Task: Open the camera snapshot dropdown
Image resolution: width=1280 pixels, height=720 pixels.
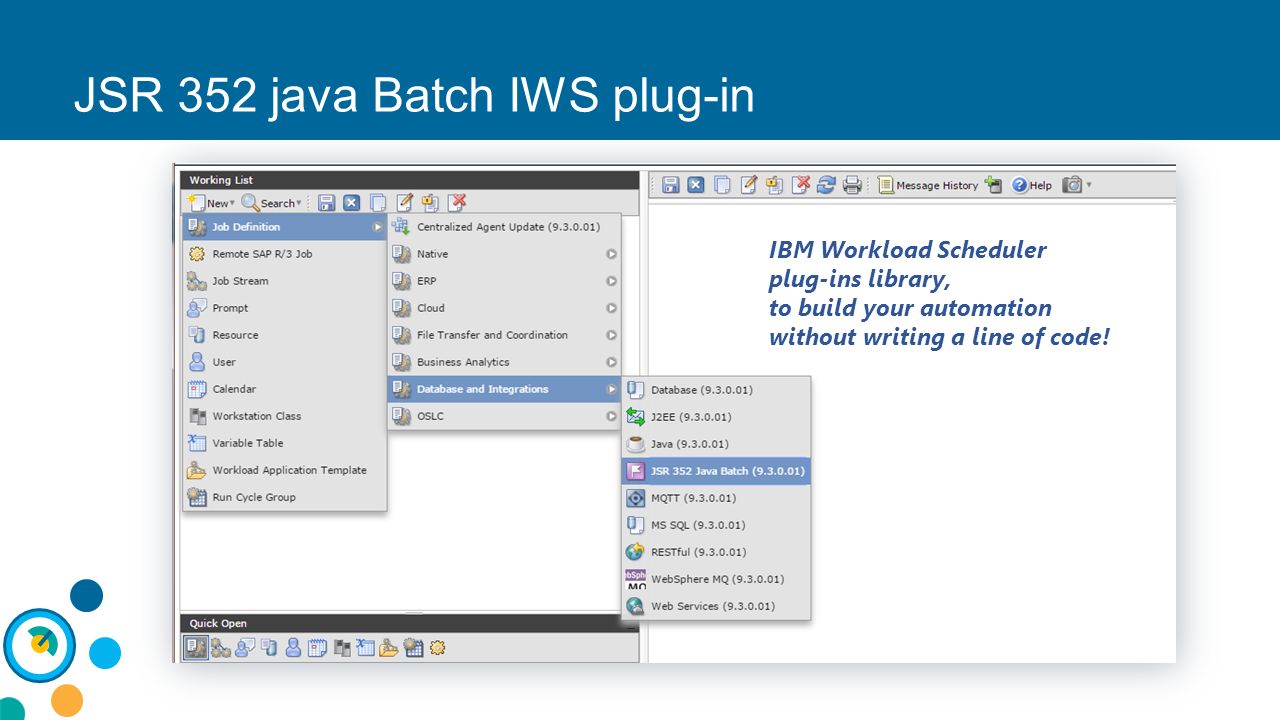Action: tap(1076, 185)
